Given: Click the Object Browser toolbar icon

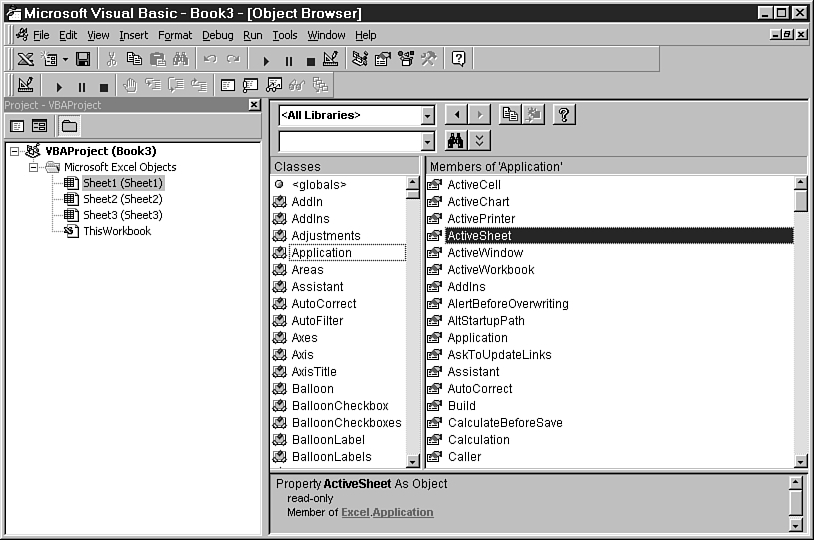Looking at the screenshot, I should 406,60.
